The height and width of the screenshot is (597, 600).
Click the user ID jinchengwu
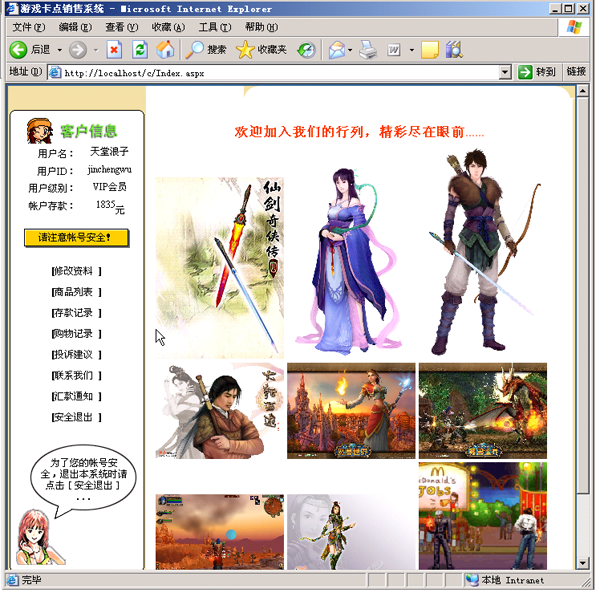pyautogui.click(x=109, y=170)
